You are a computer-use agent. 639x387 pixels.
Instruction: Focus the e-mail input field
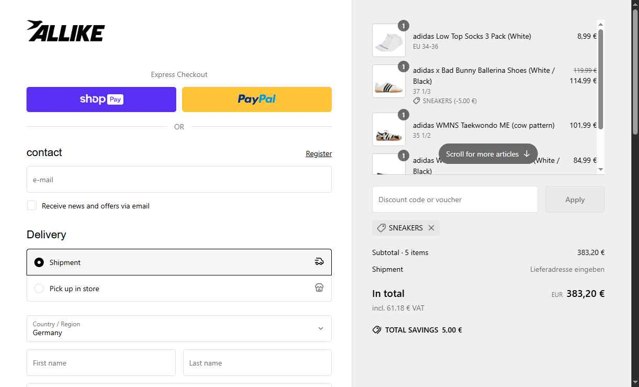[x=179, y=180]
